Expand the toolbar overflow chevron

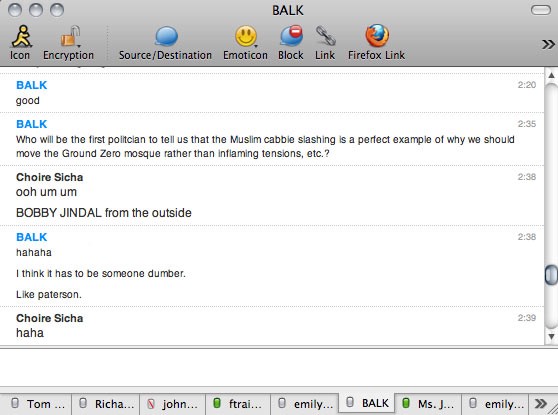[x=548, y=44]
